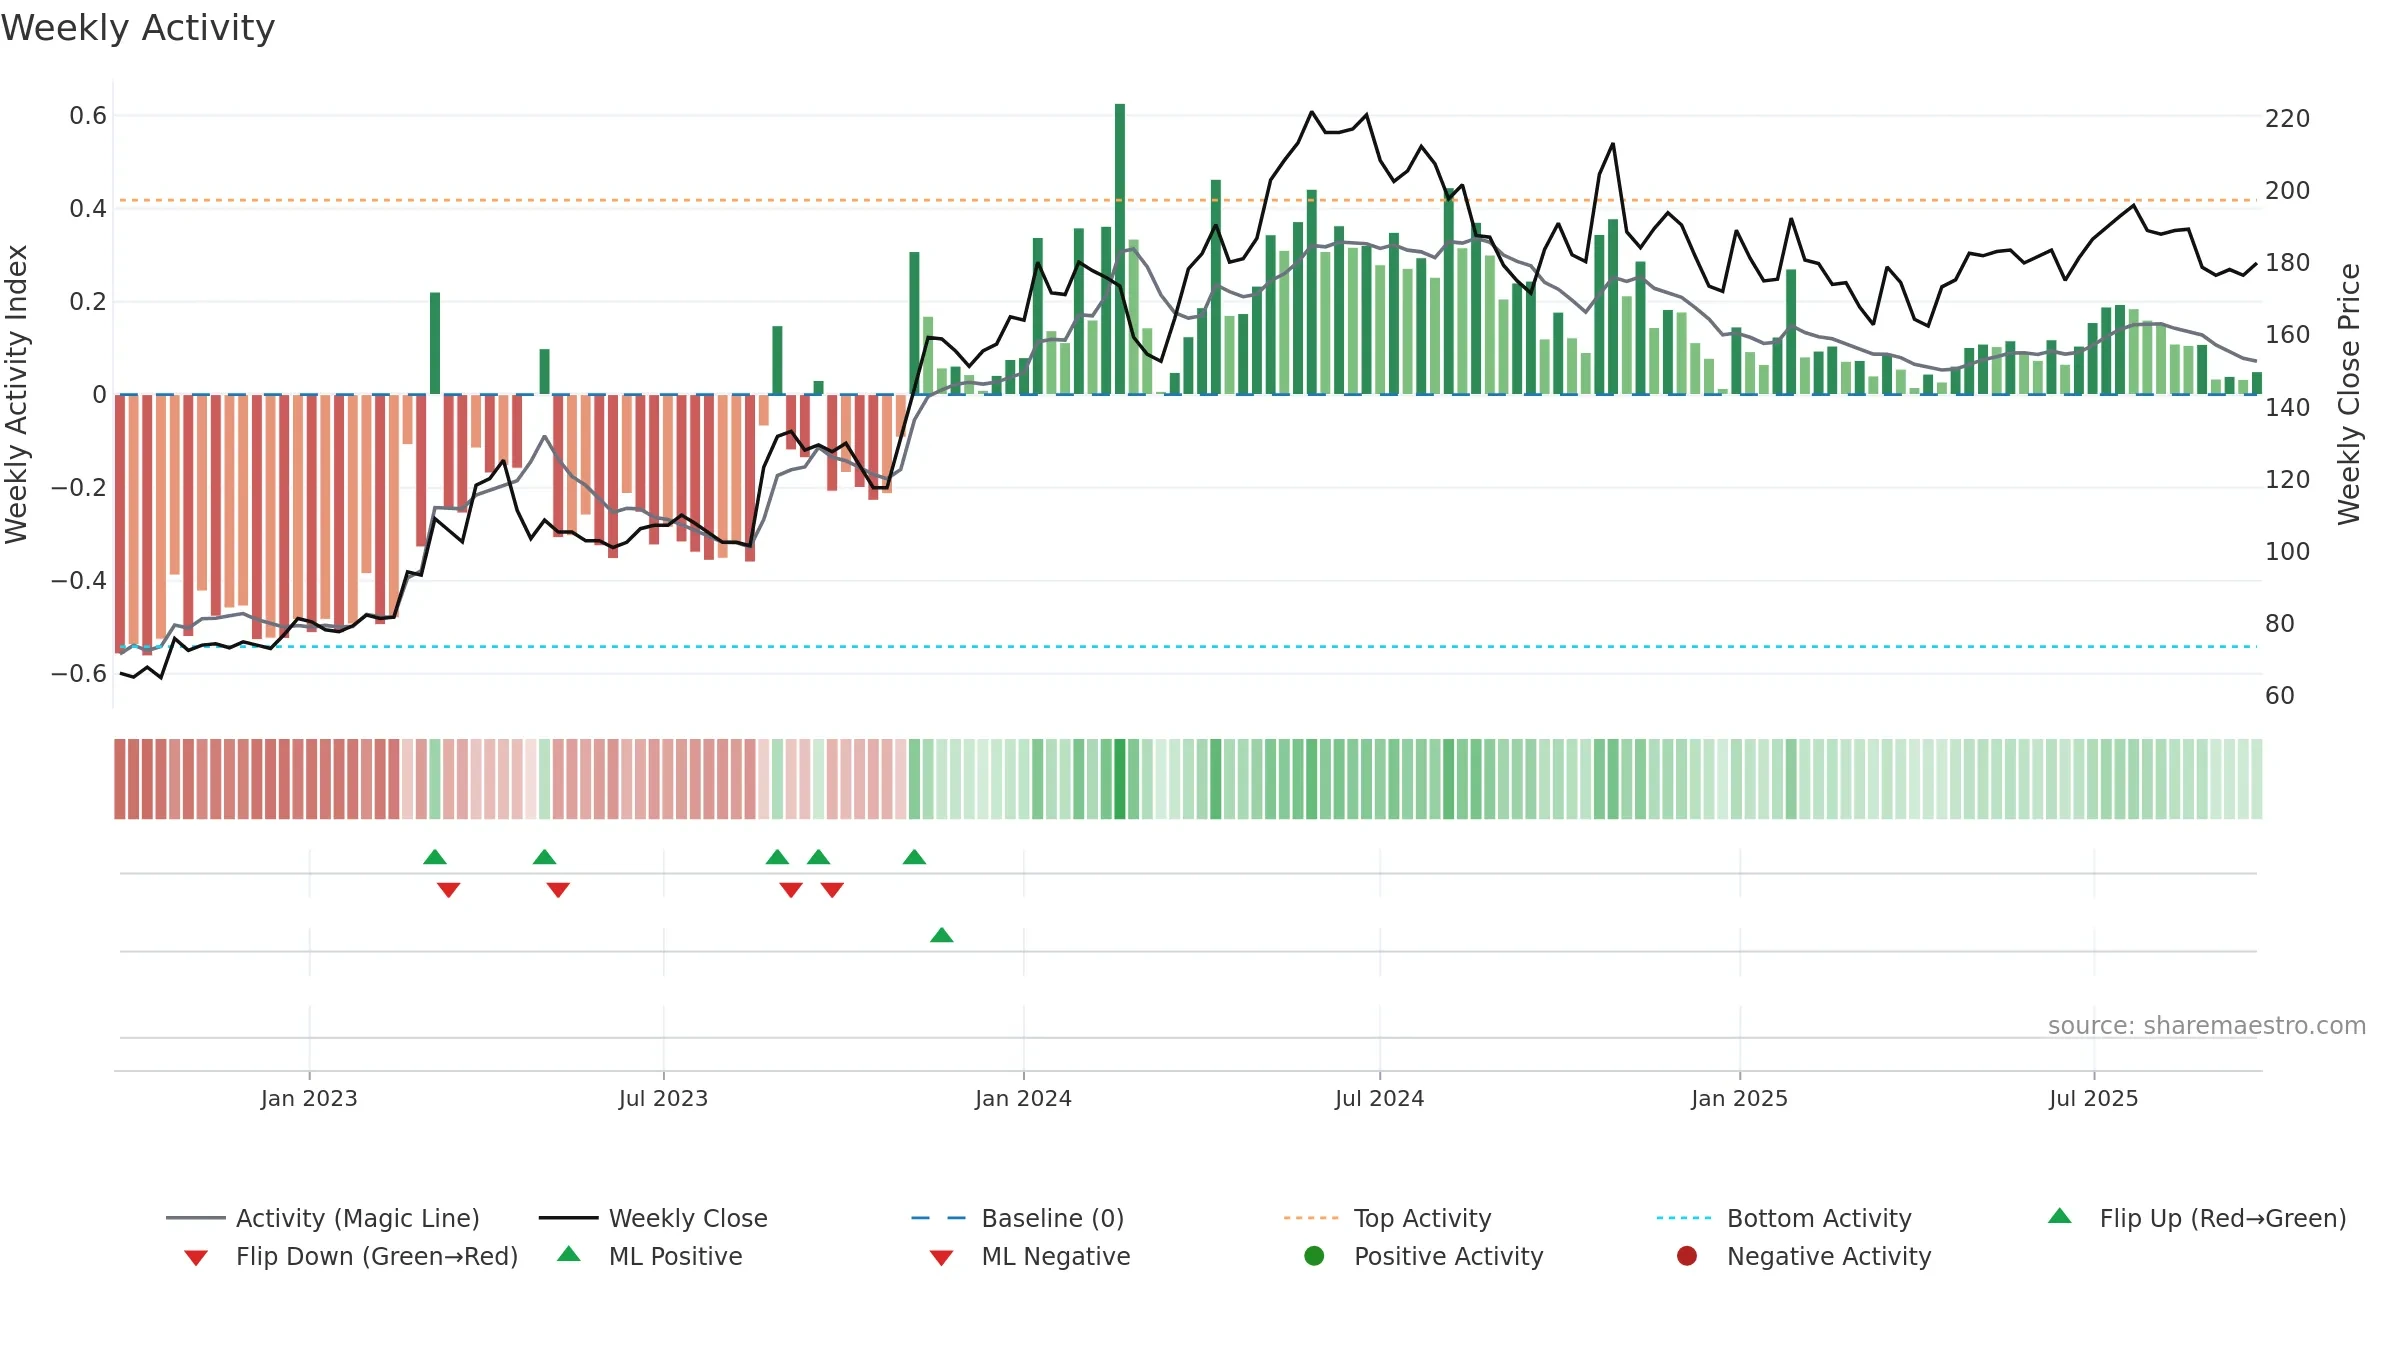The width and height of the screenshot is (2400, 1350).
Task: Click the −0.6 left-axis tick label
Action: (79, 674)
